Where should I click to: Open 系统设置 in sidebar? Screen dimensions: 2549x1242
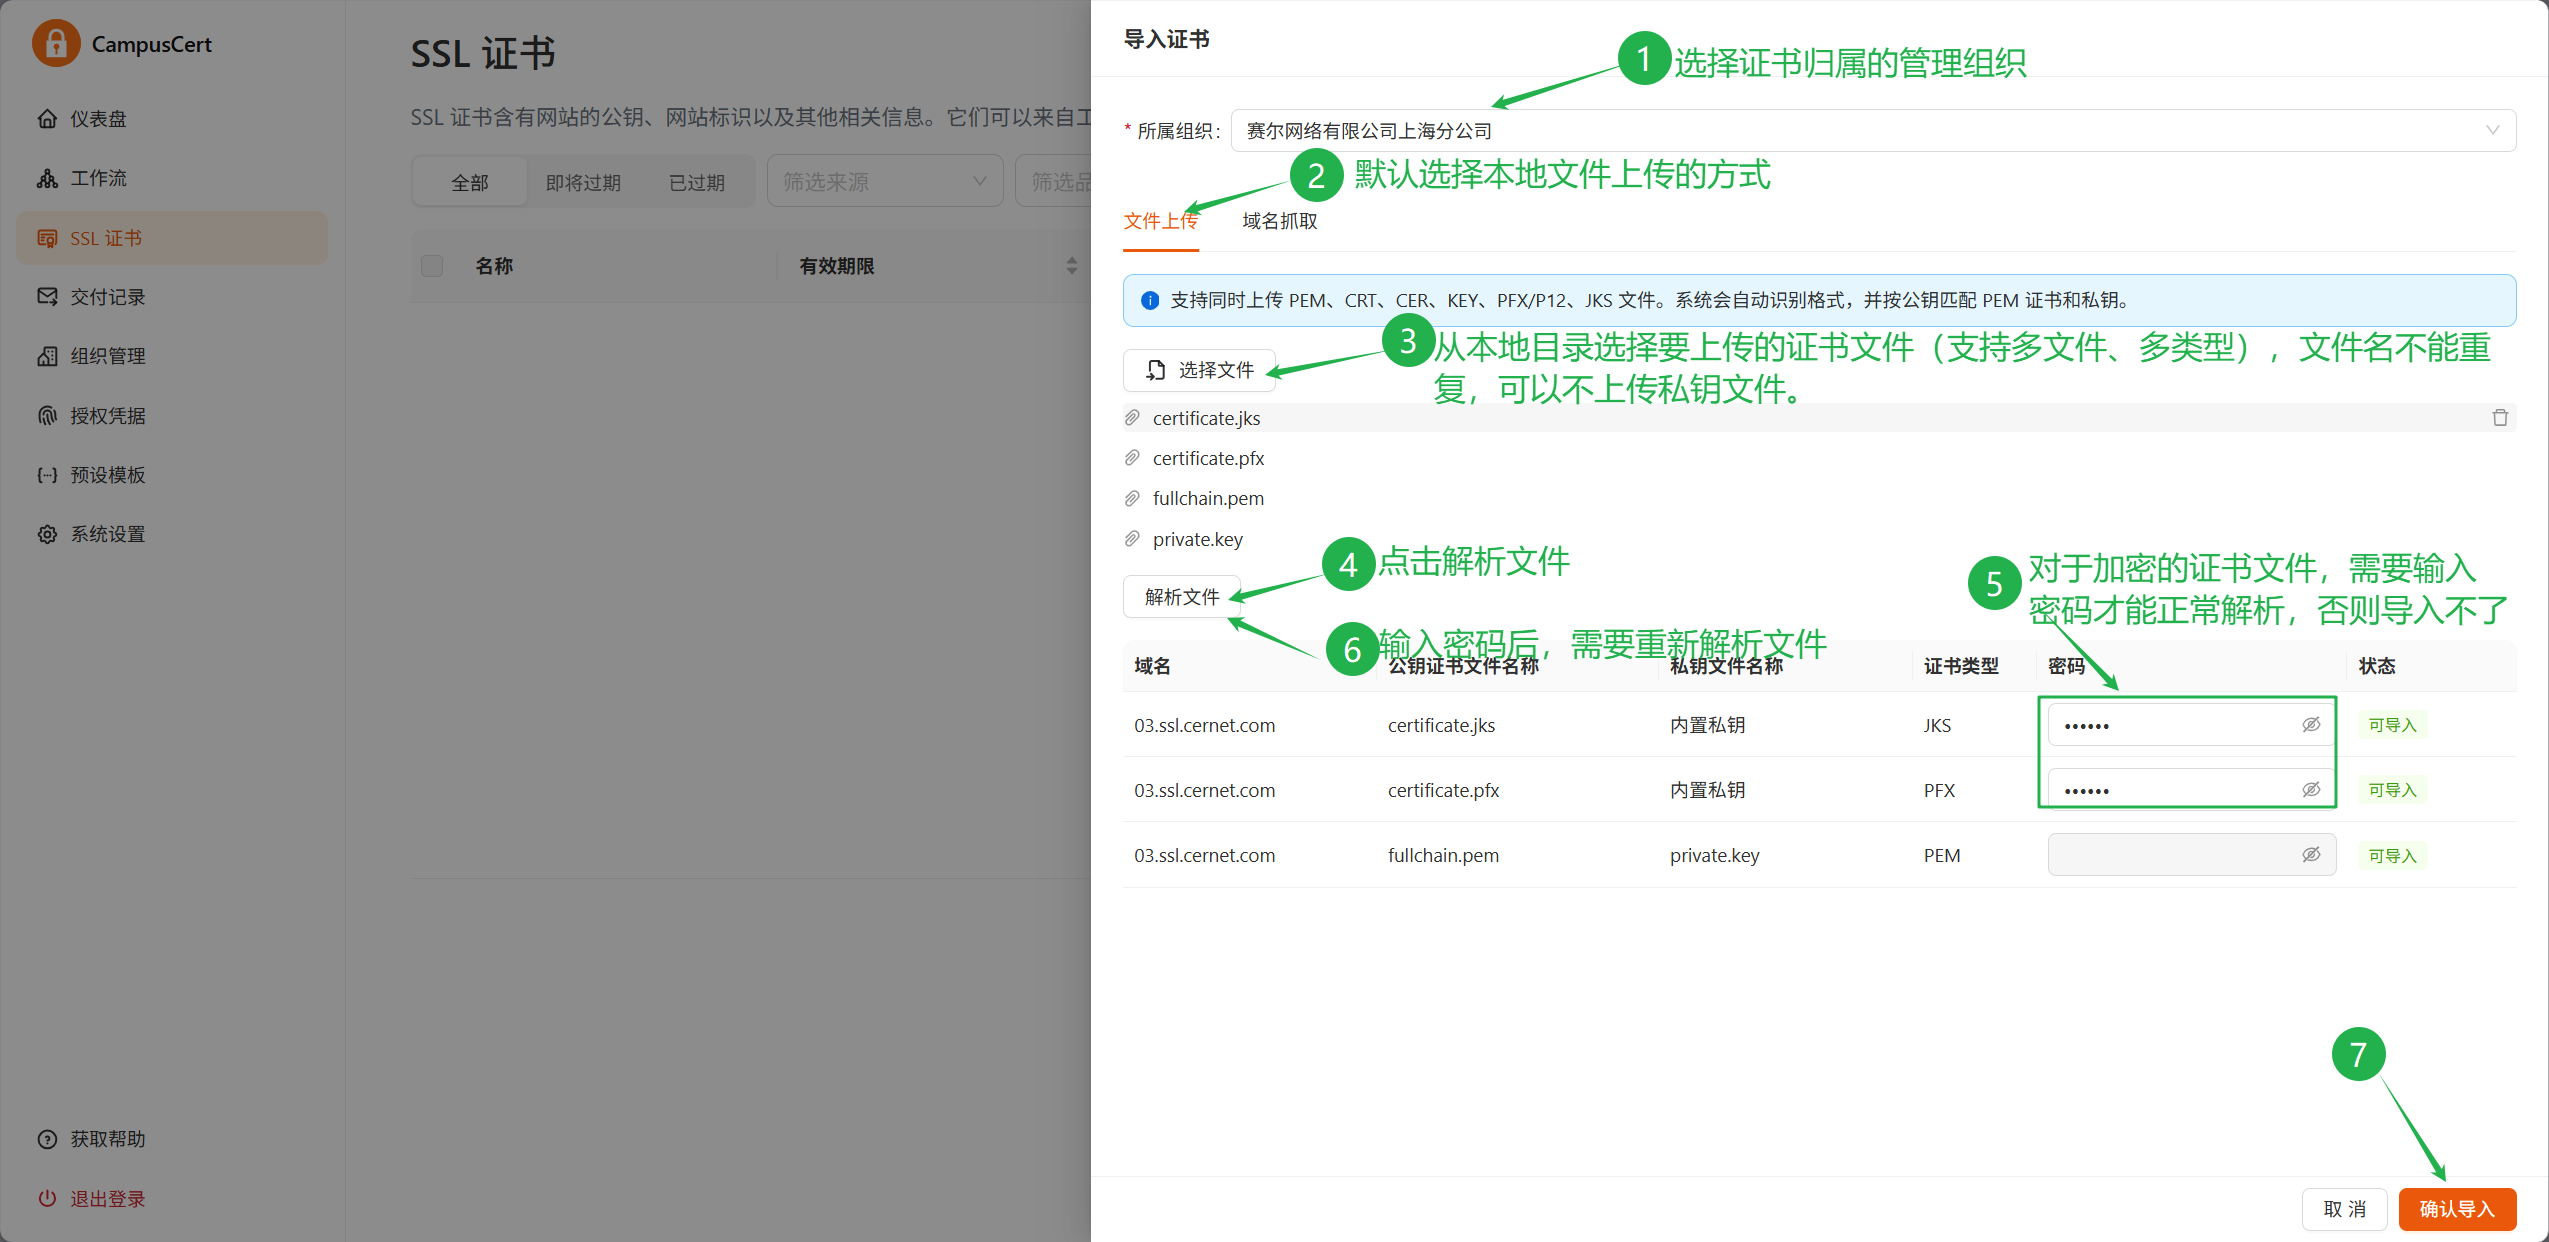tap(172, 534)
